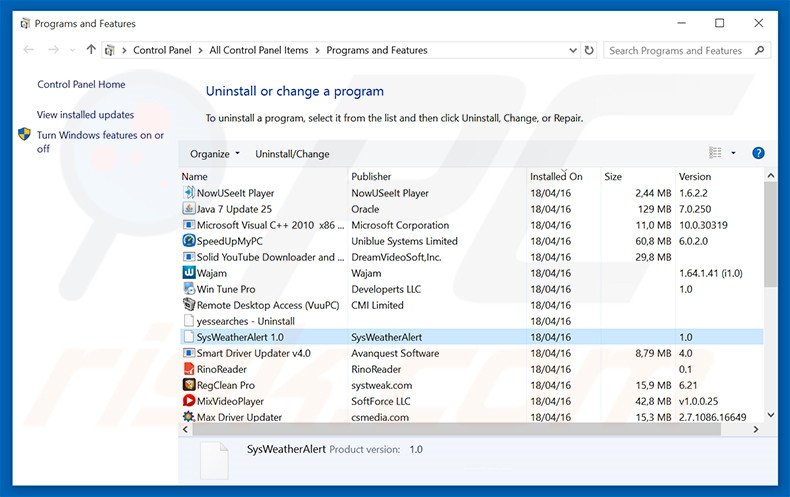Click the Windows shield icon beside Turn Windows features
This screenshot has width=790, height=497.
point(24,134)
